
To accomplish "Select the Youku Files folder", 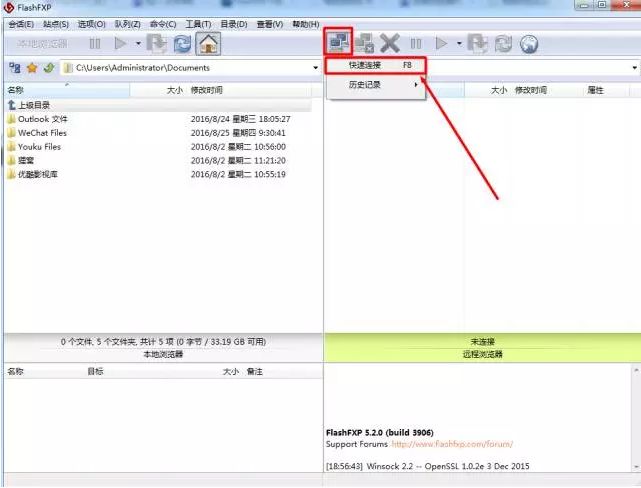I will point(34,147).
